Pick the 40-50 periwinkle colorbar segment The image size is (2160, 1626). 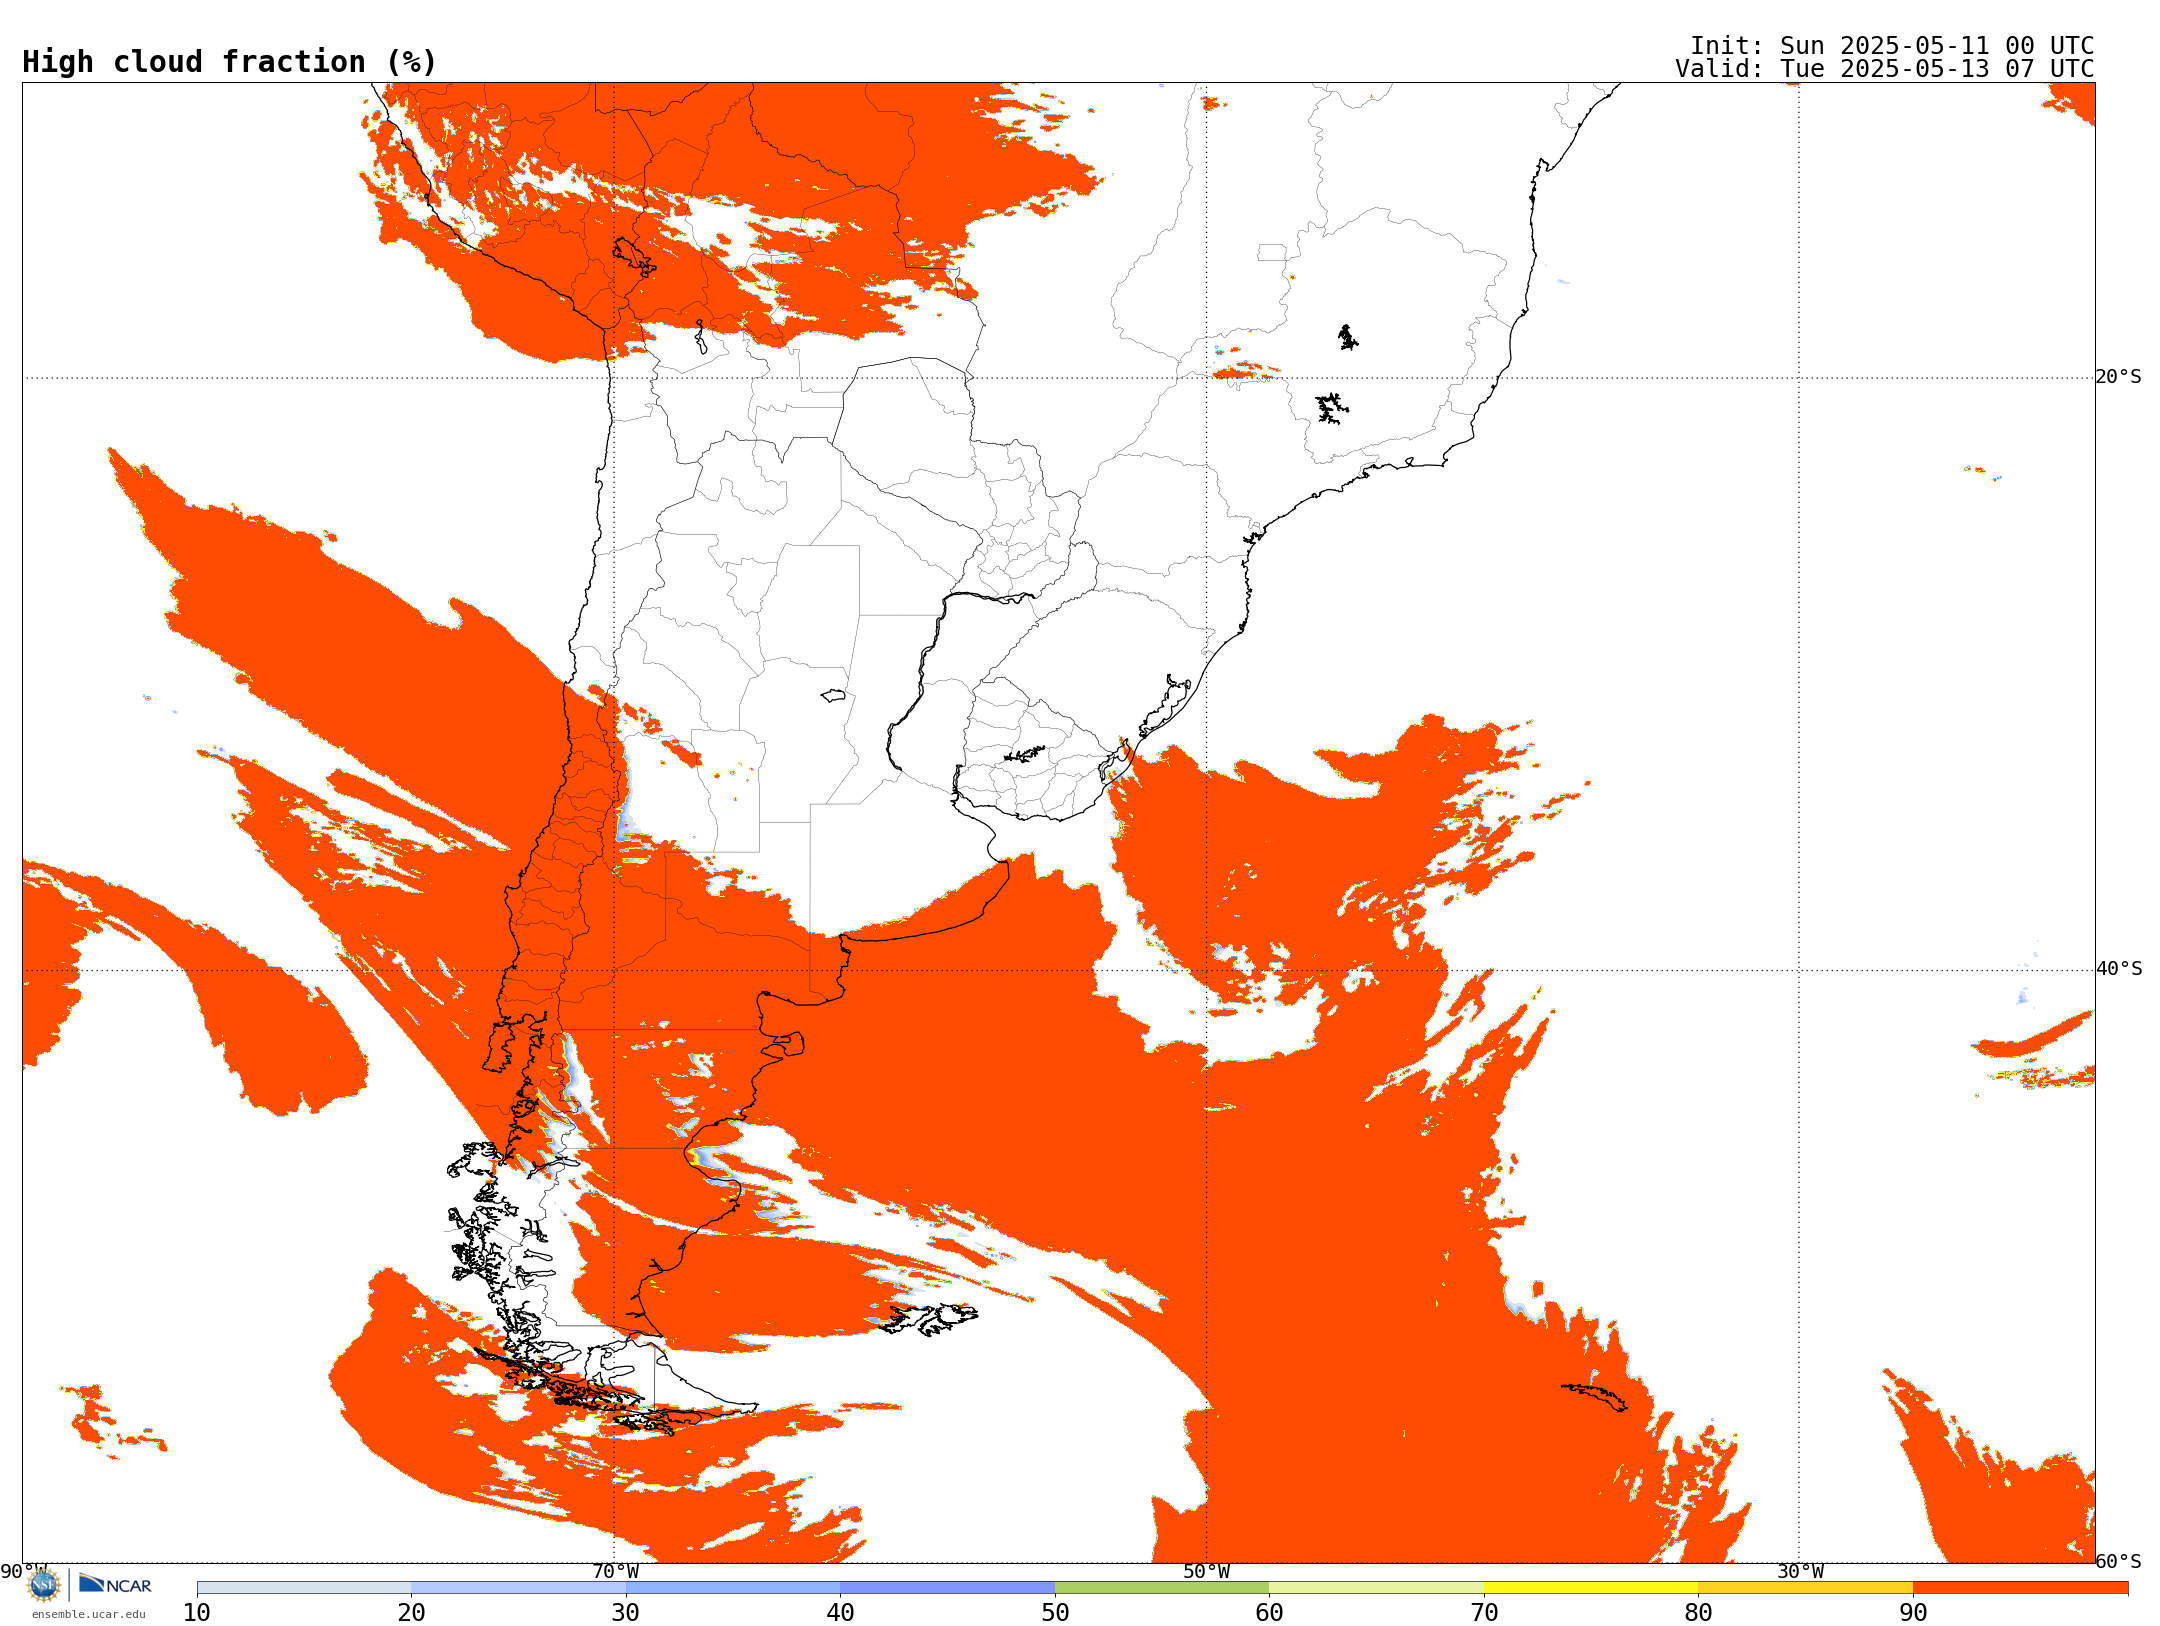(947, 1588)
